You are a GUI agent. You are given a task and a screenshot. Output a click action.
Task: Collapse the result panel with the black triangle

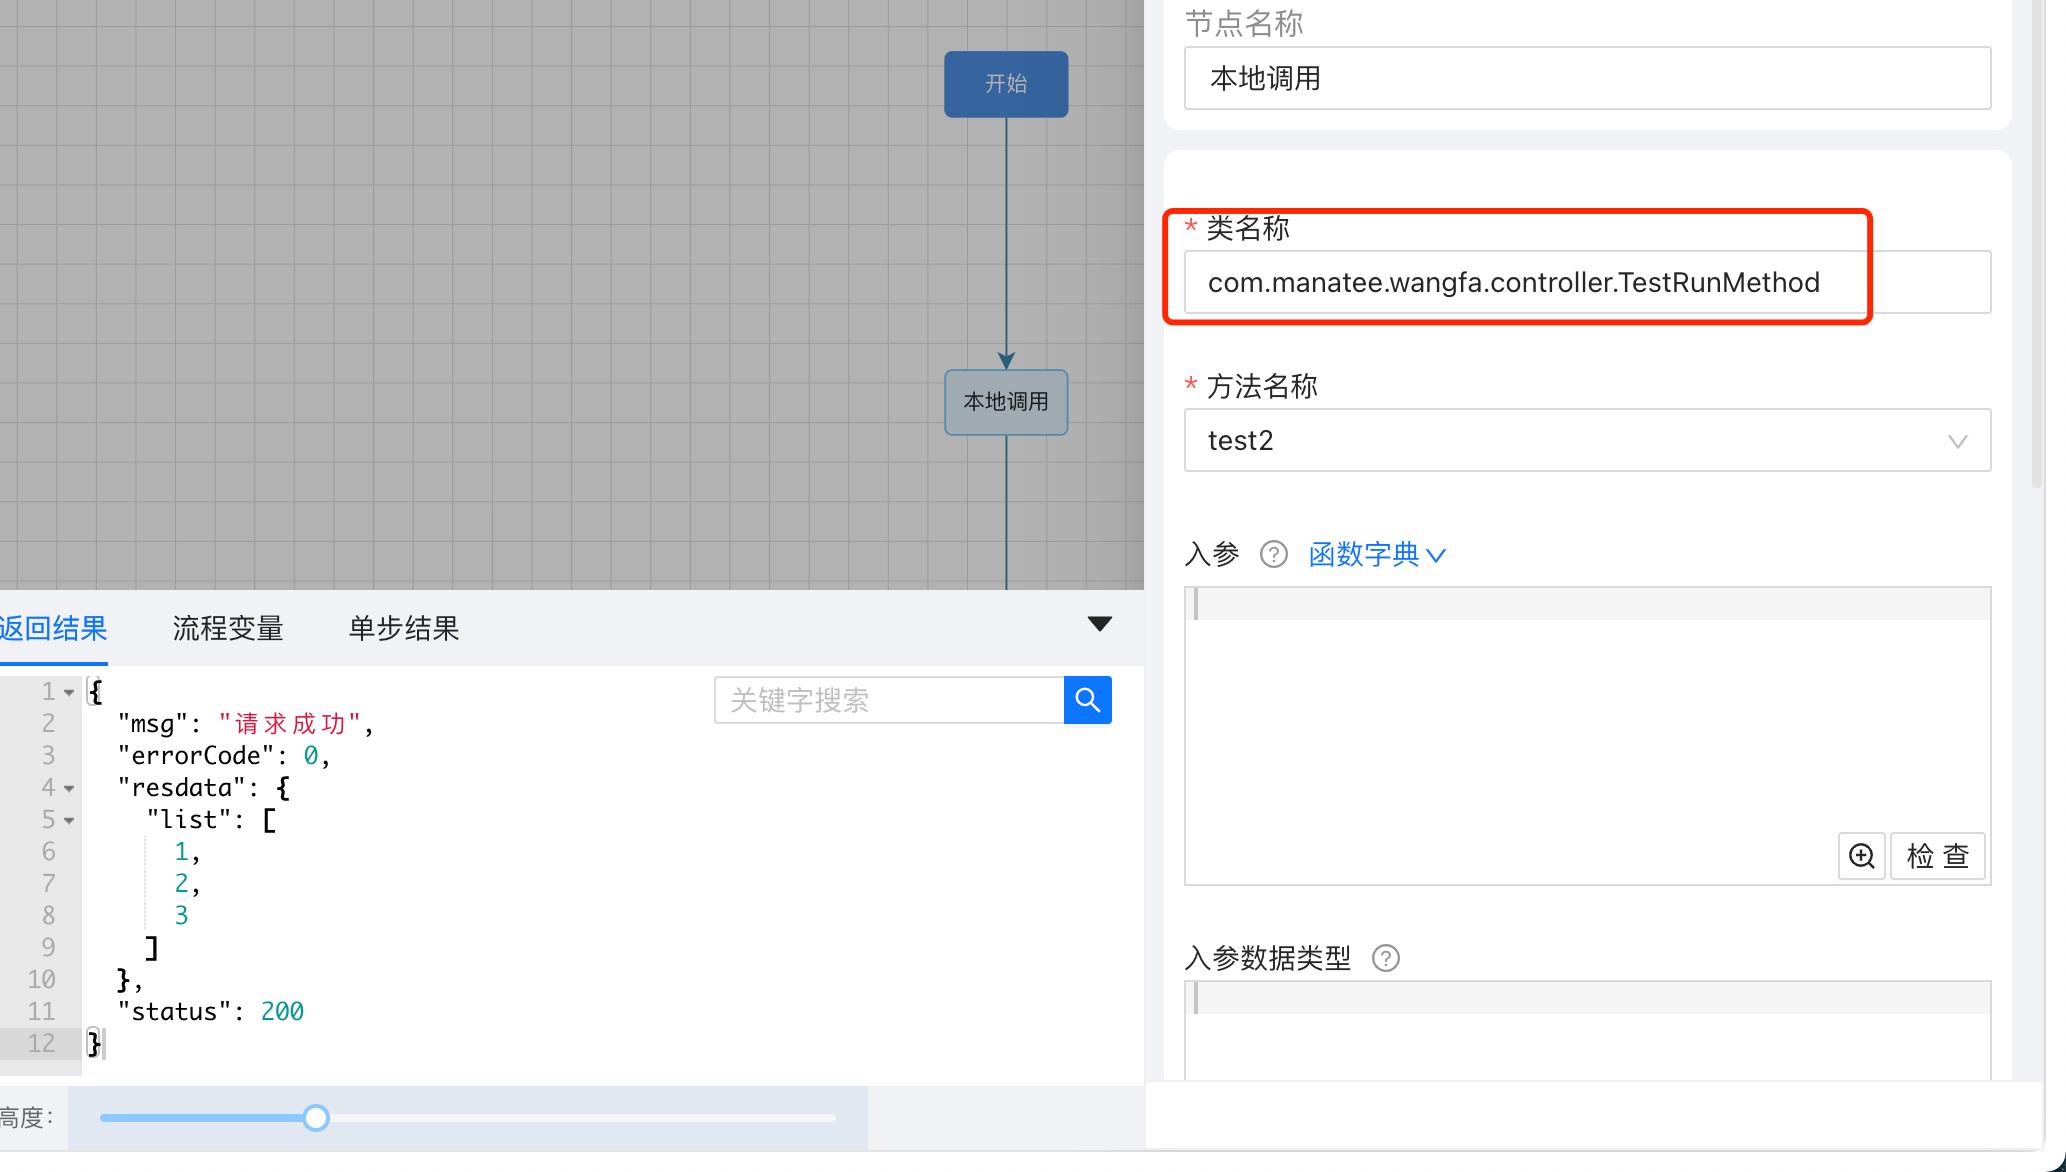[1099, 624]
